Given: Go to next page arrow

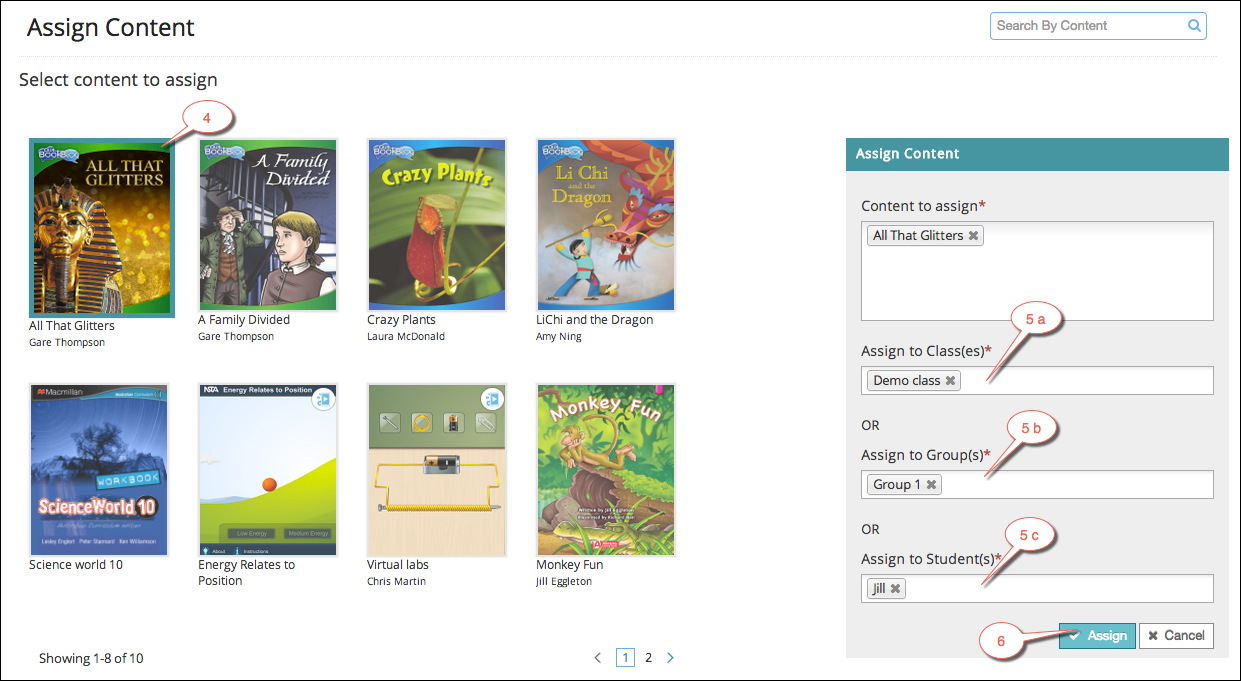Looking at the screenshot, I should [670, 658].
